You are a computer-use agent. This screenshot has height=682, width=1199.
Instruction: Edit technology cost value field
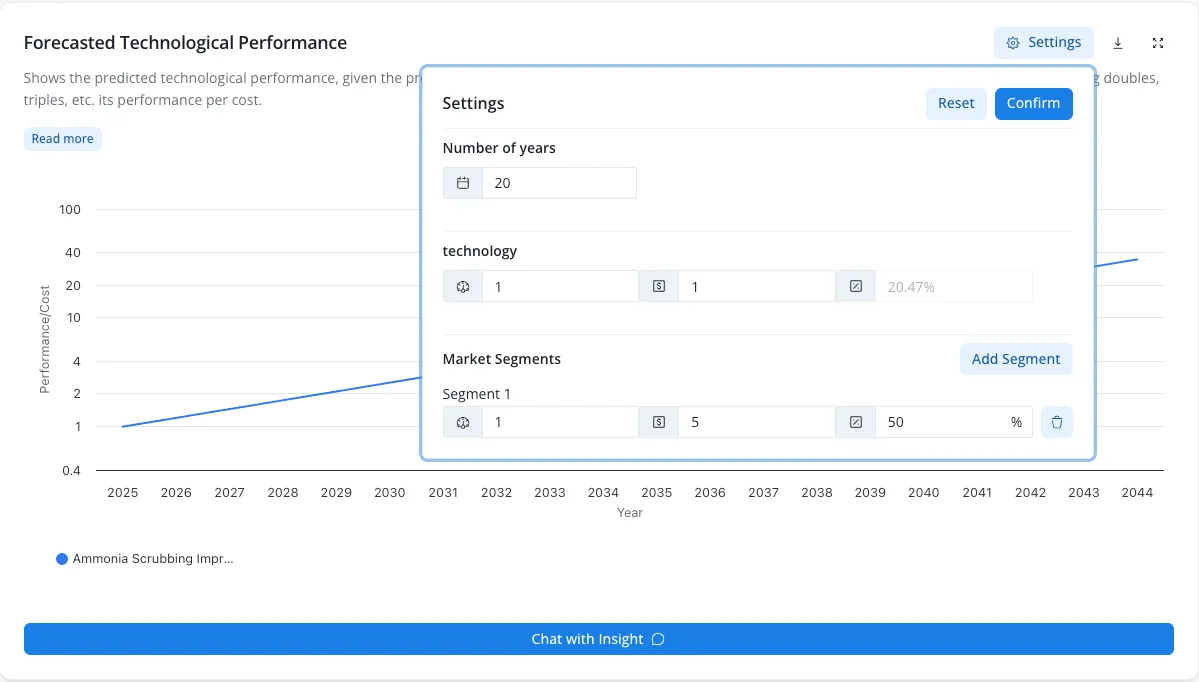(x=756, y=287)
